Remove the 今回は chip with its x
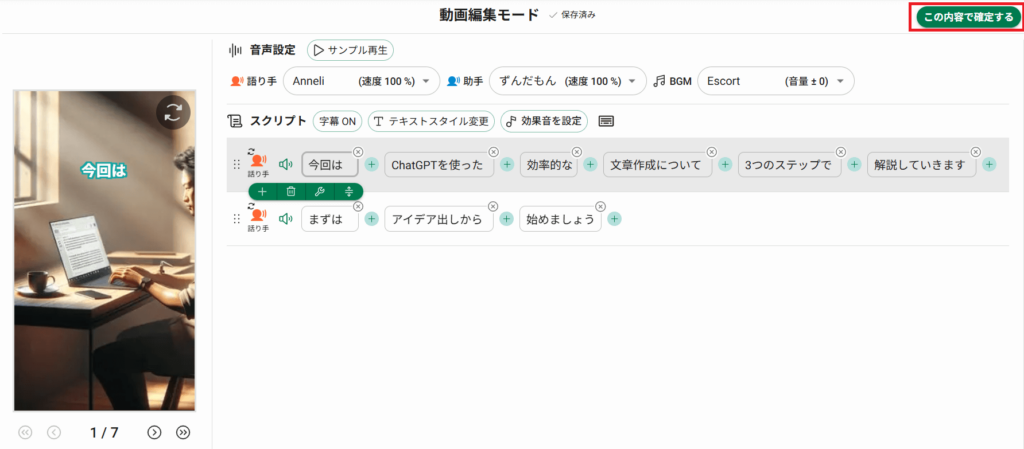Image resolution: width=1024 pixels, height=449 pixels. click(x=357, y=152)
